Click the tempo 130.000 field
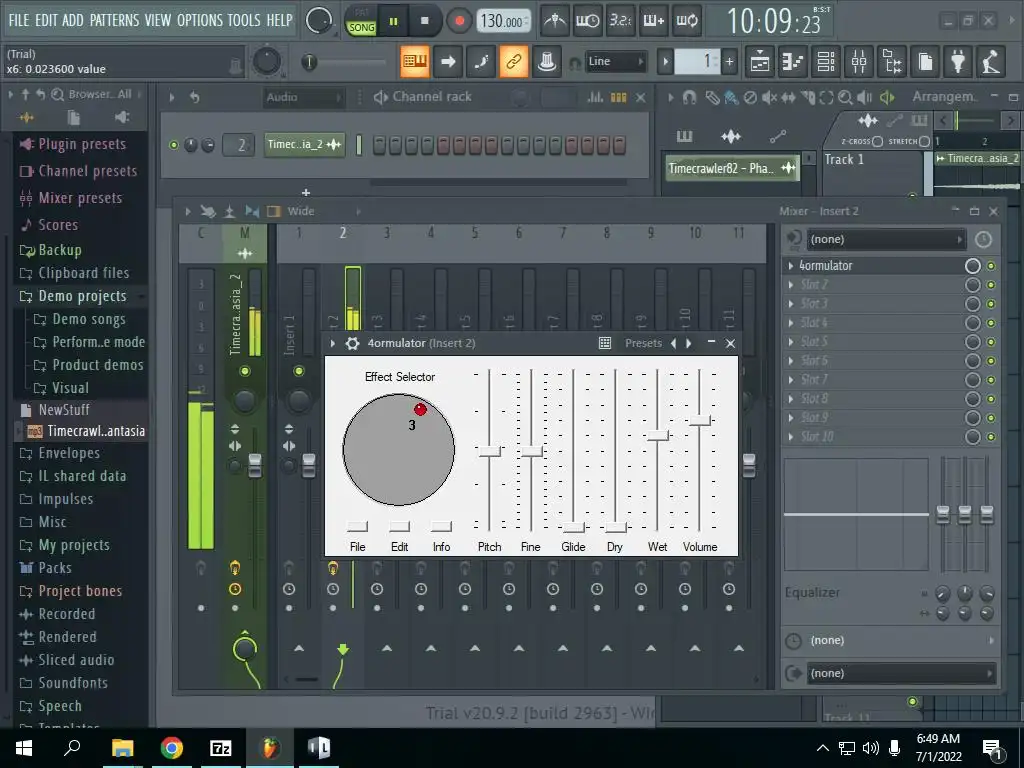This screenshot has height=768, width=1024. point(502,22)
